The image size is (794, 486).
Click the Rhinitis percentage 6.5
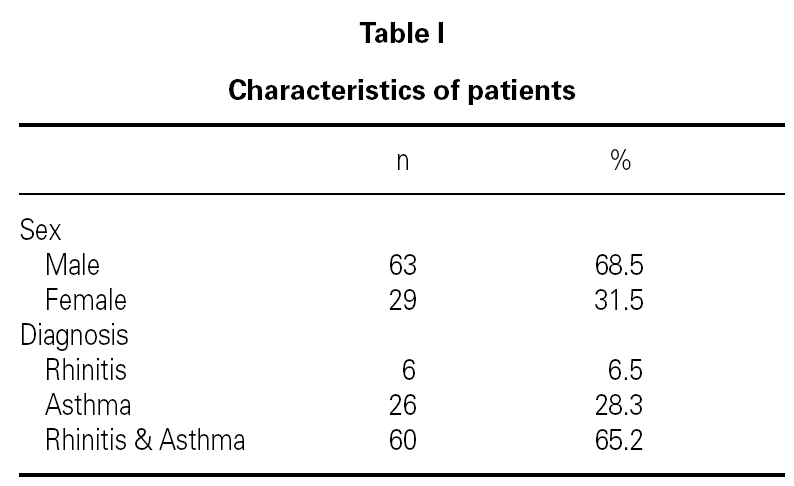coord(625,370)
